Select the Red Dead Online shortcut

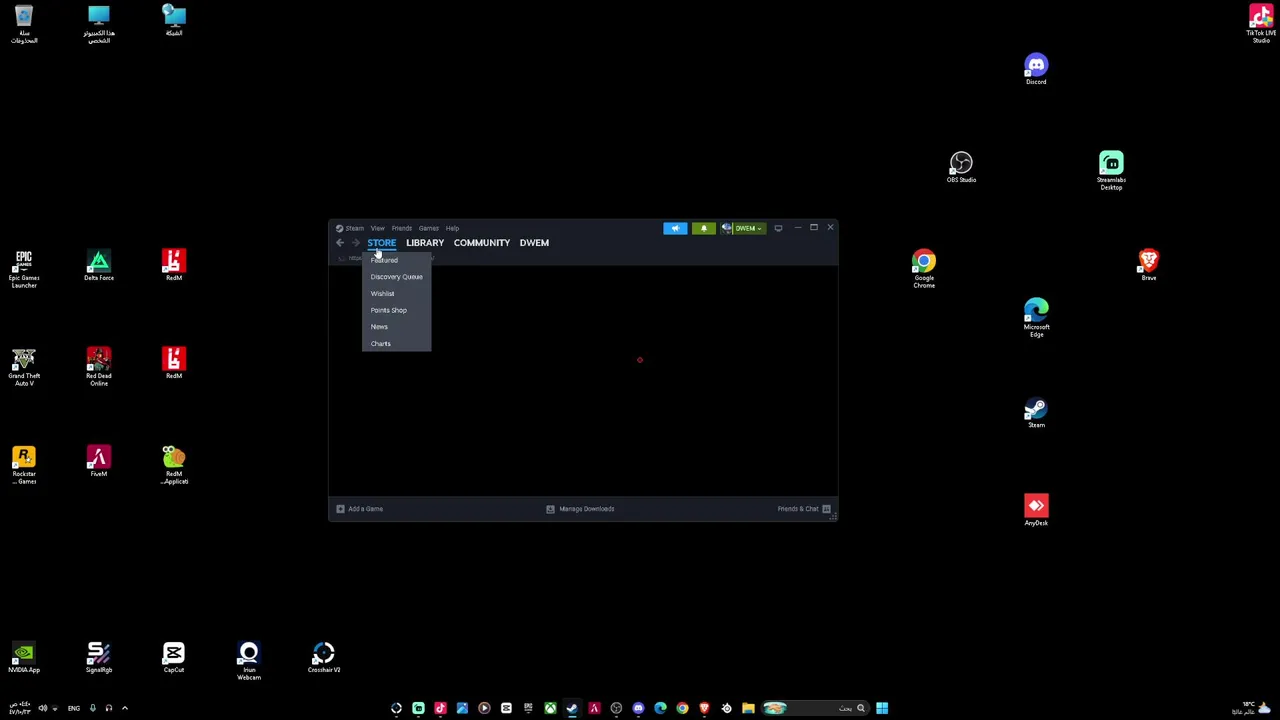pos(99,367)
